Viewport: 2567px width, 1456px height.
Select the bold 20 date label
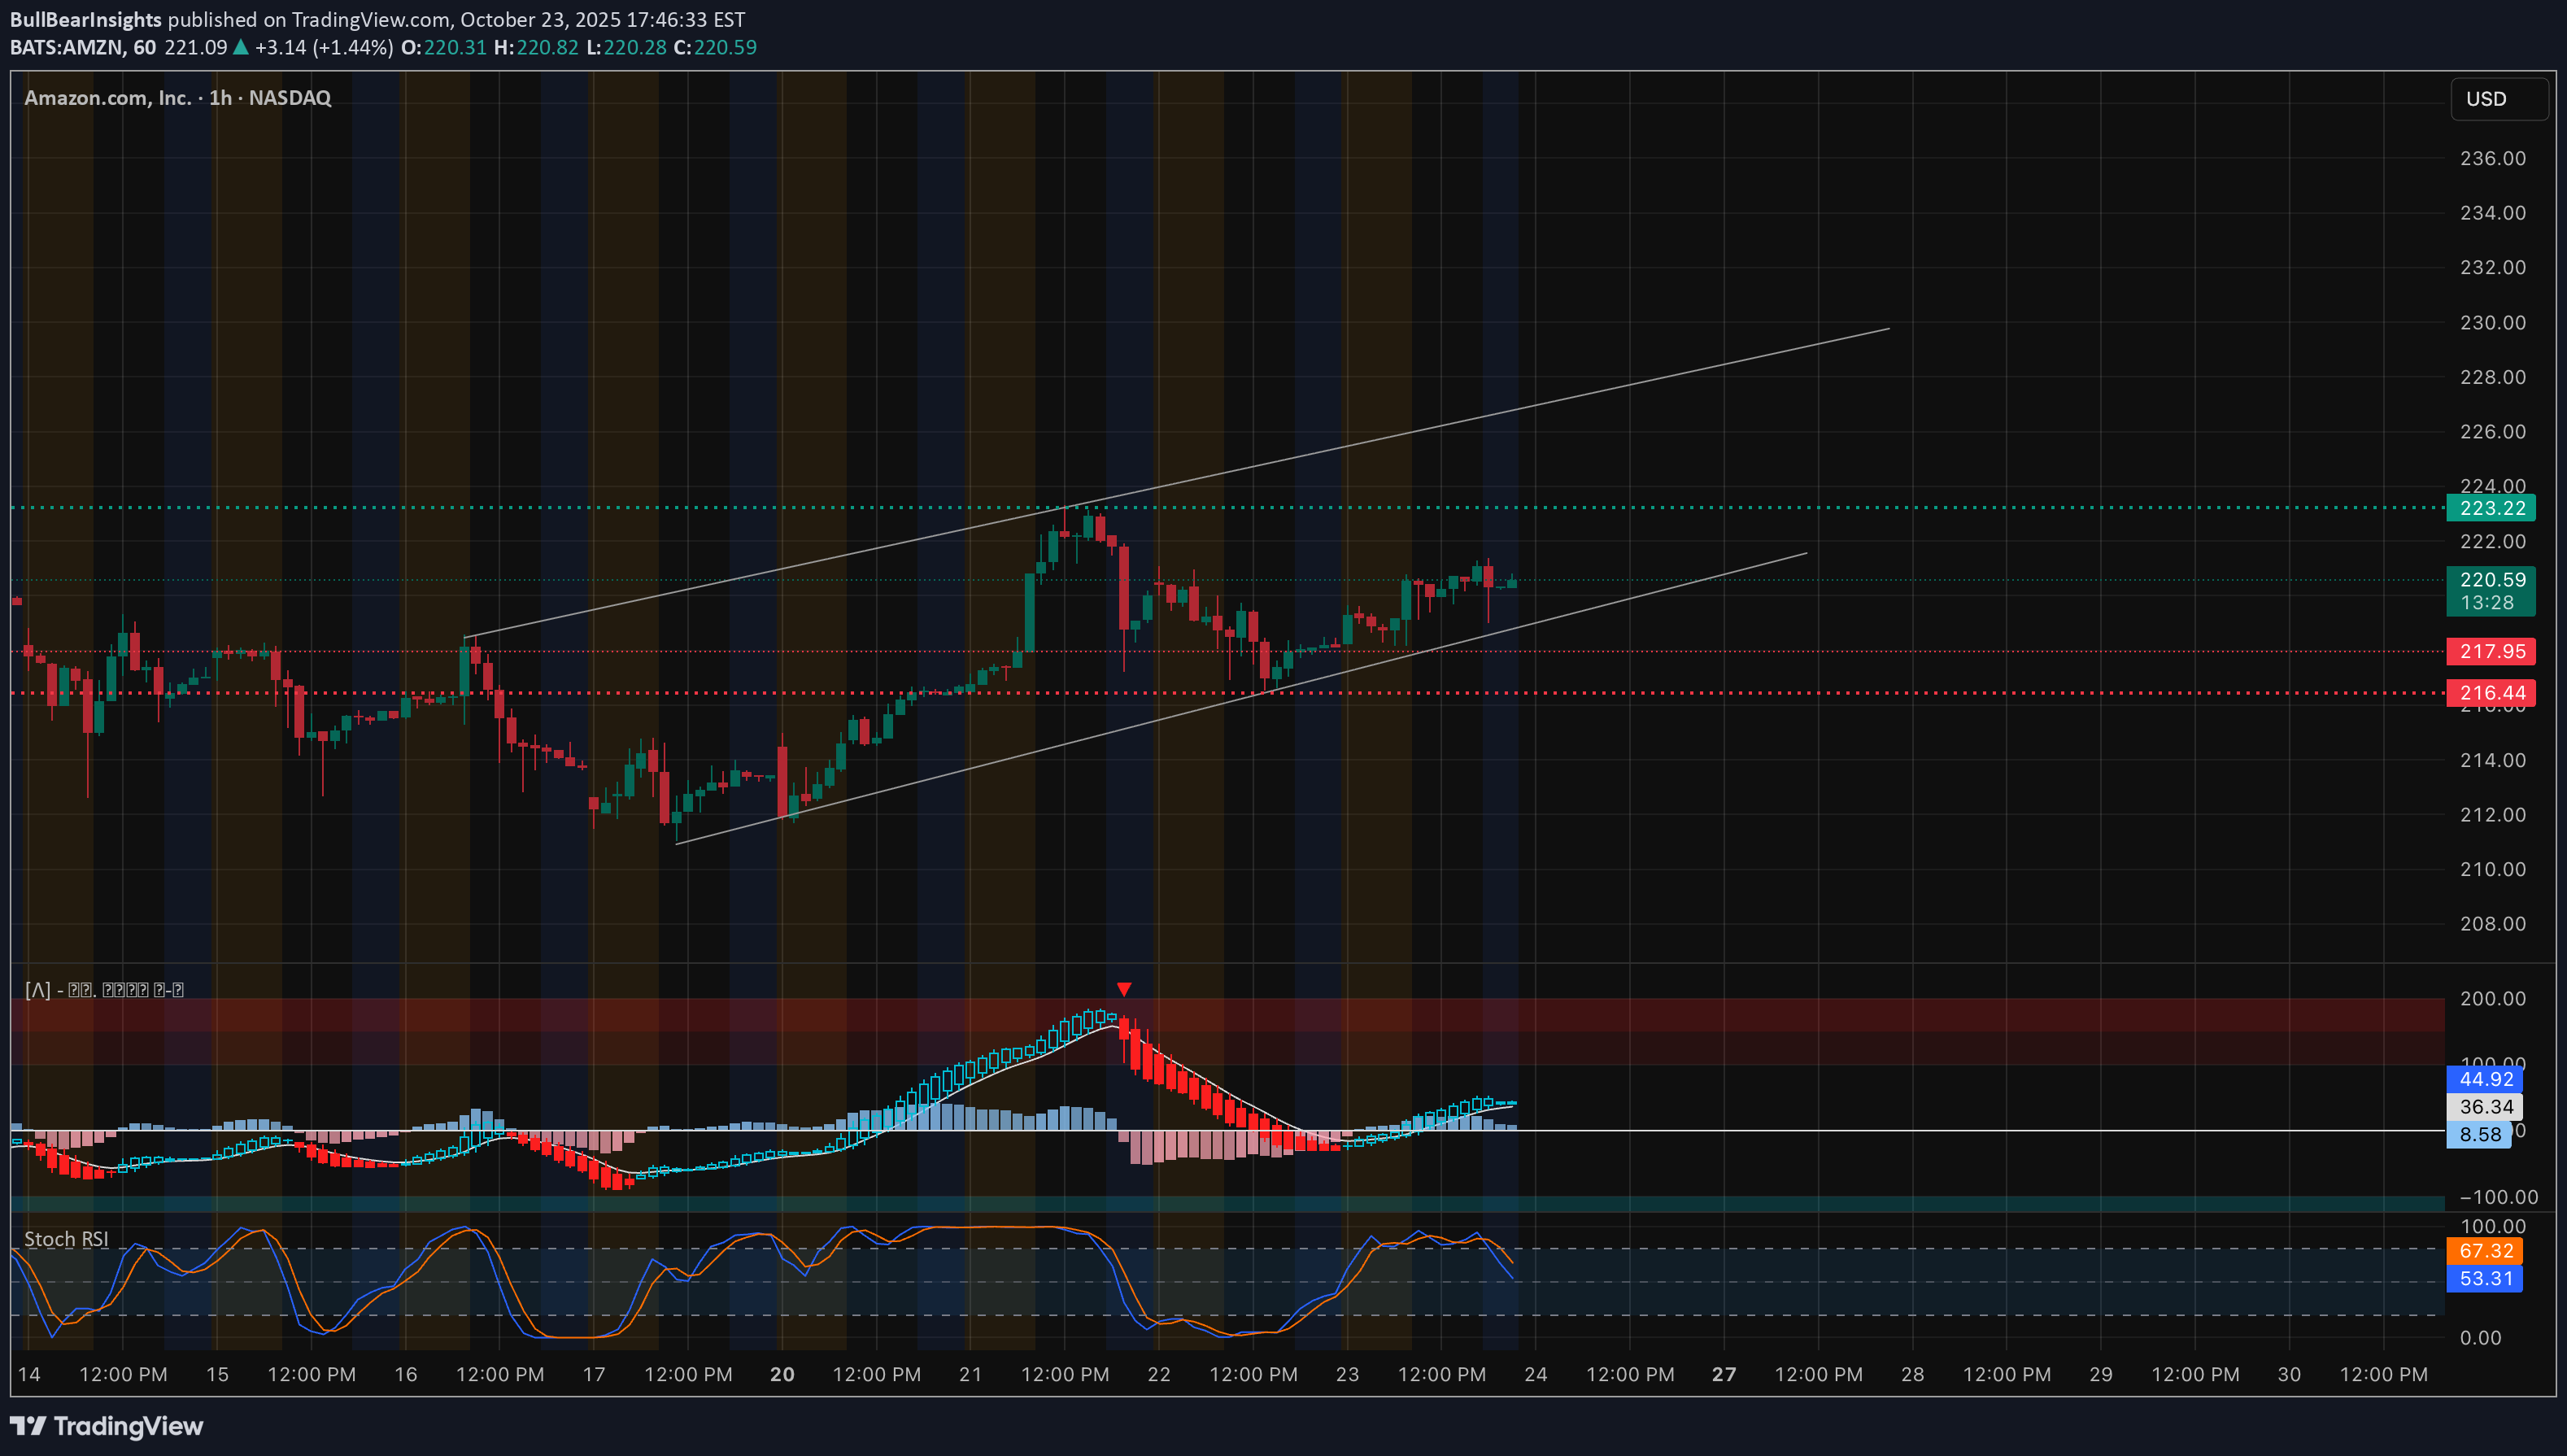pyautogui.click(x=782, y=1374)
